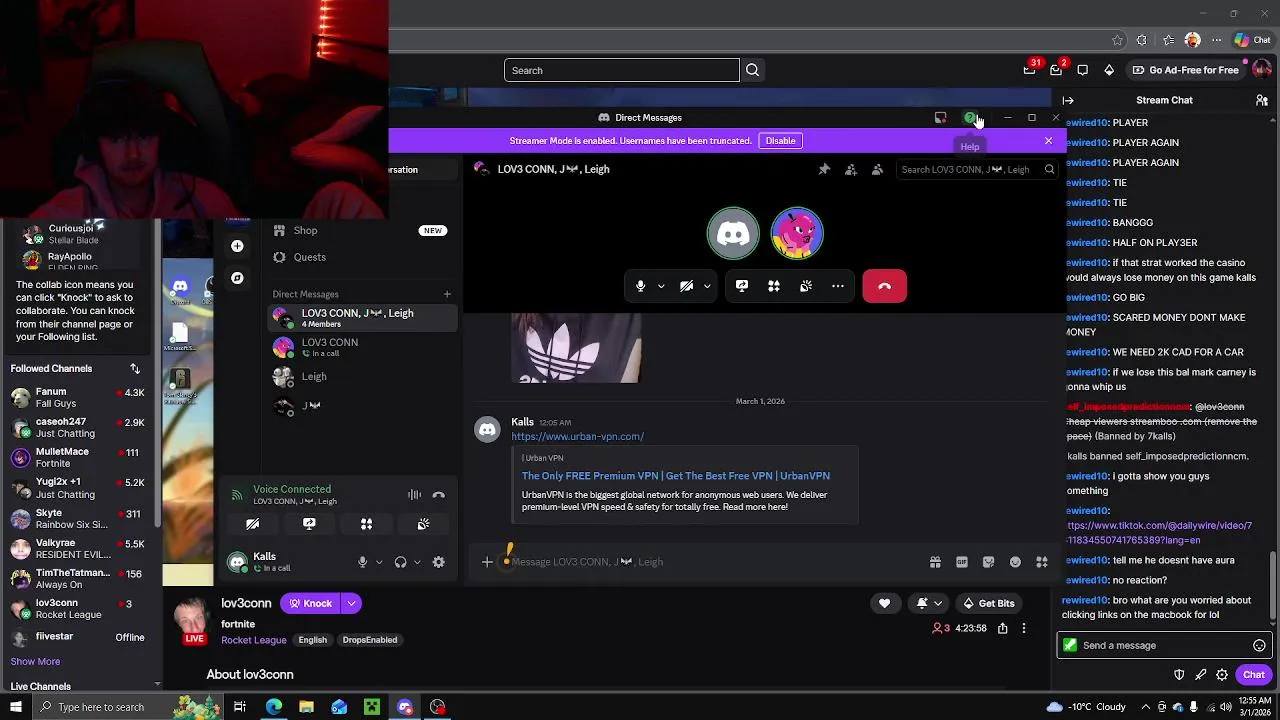Share screen from the voice panel

pyautogui.click(x=309, y=524)
